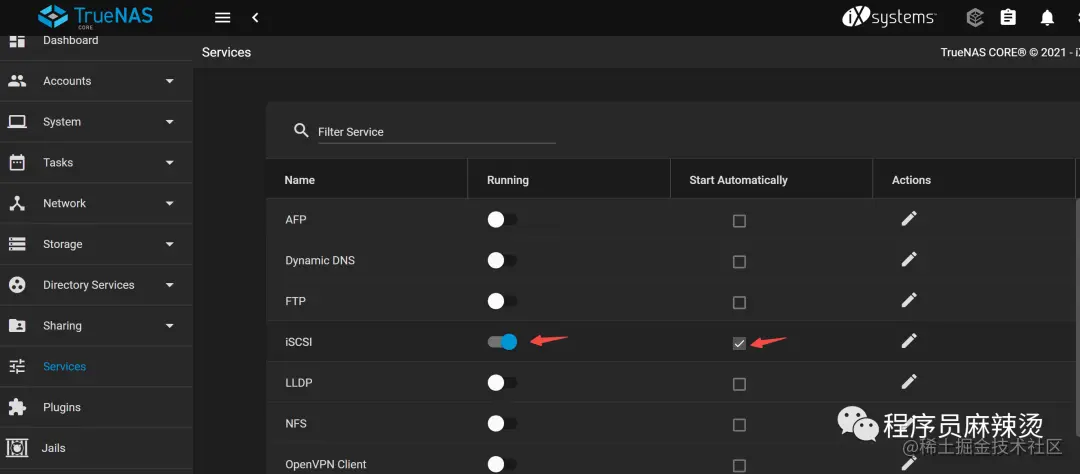Click the Network topology icon
The width and height of the screenshot is (1080, 474).
pyautogui.click(x=17, y=203)
